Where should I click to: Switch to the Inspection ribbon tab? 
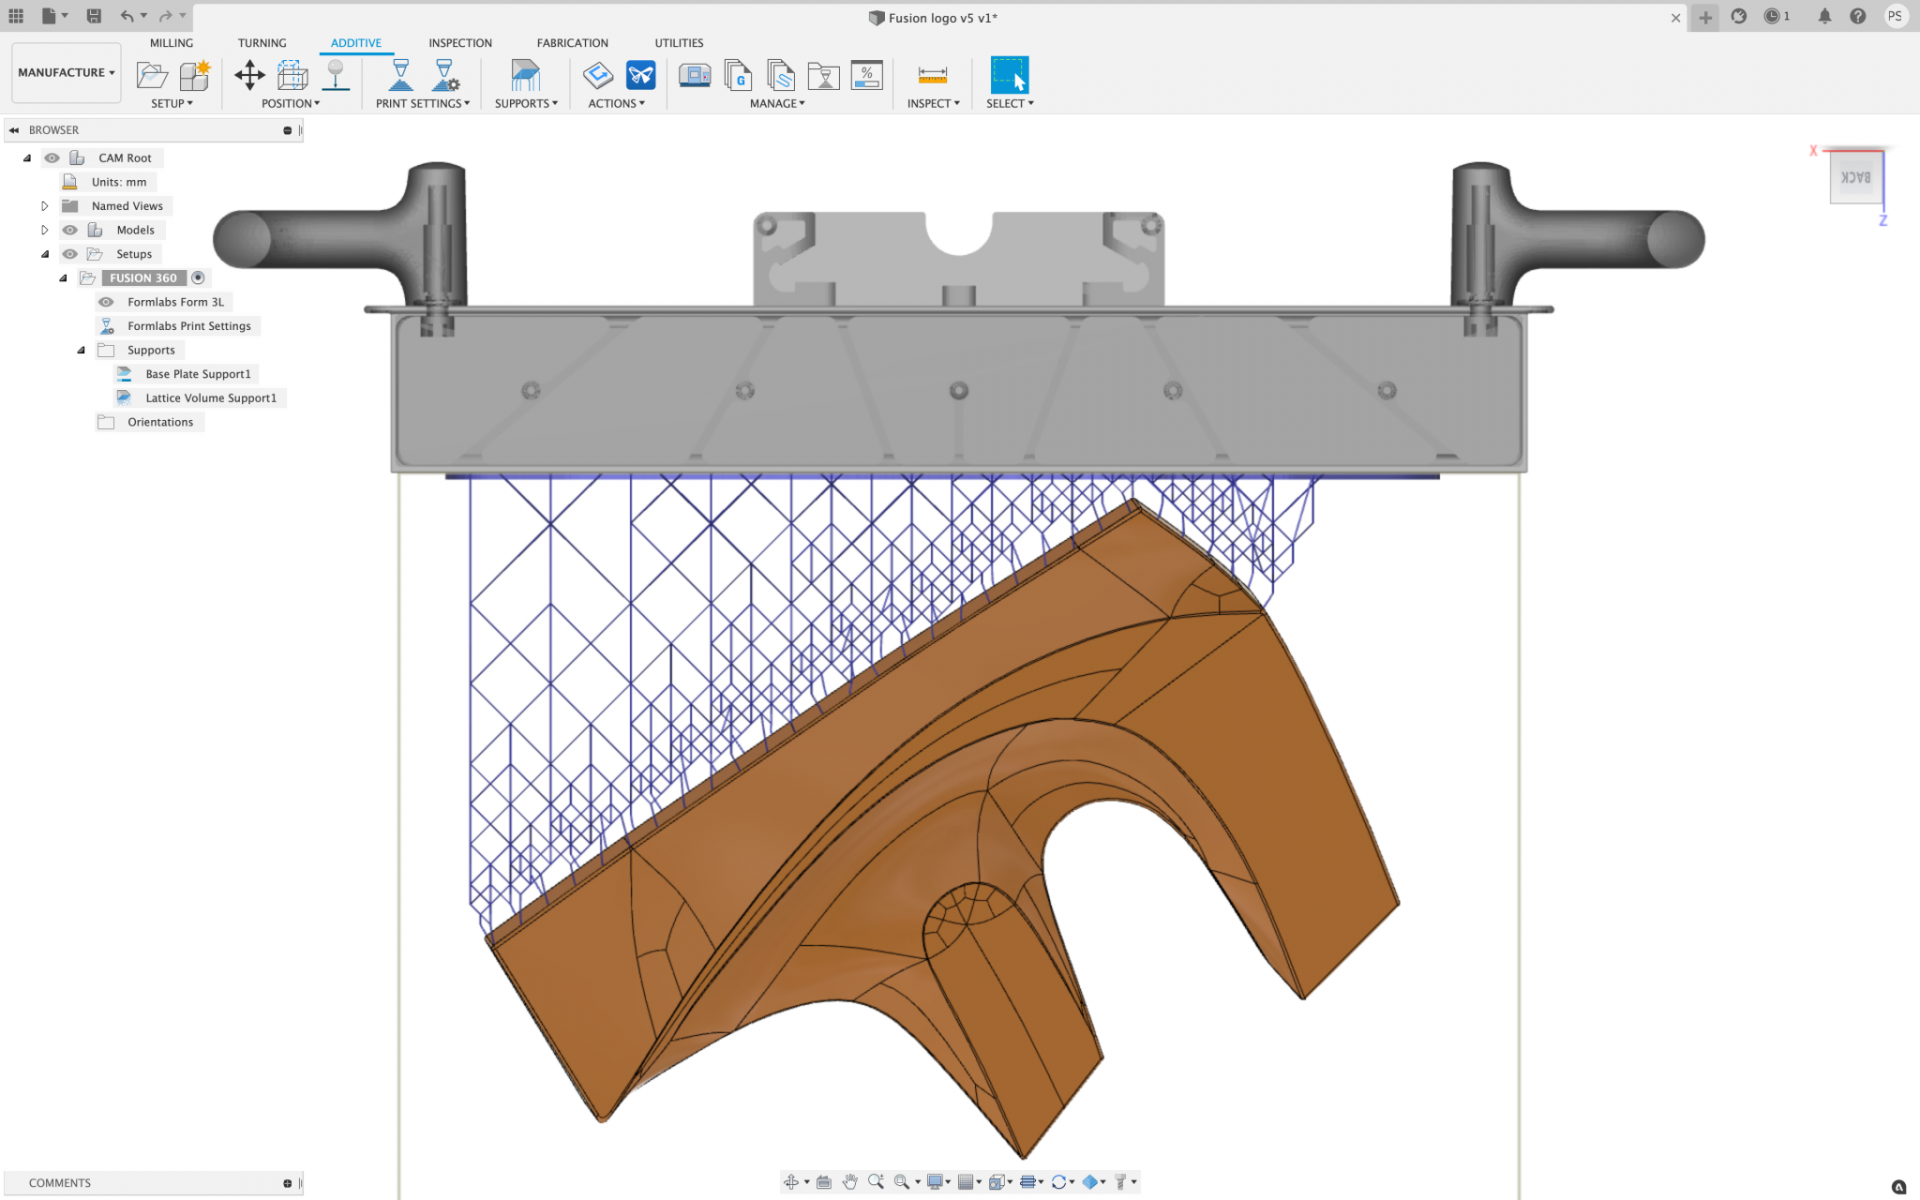[x=460, y=42]
